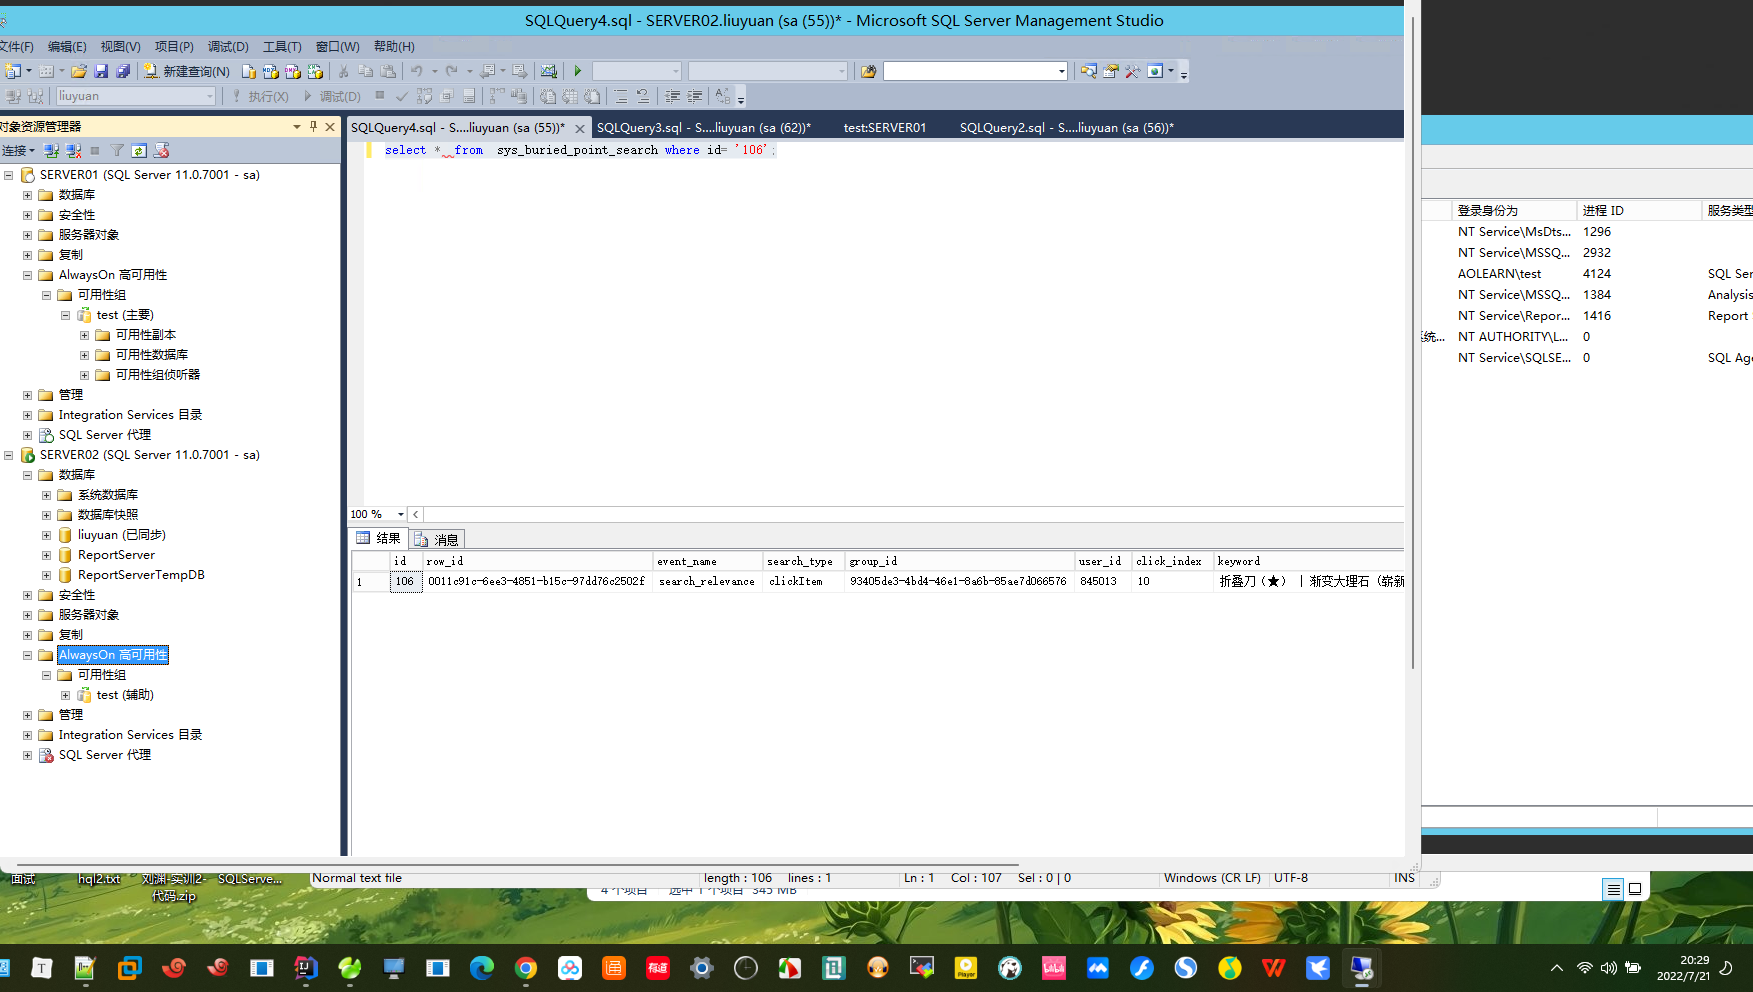Click the Properties window icon
This screenshot has width=1753, height=992.
[x=1111, y=71]
